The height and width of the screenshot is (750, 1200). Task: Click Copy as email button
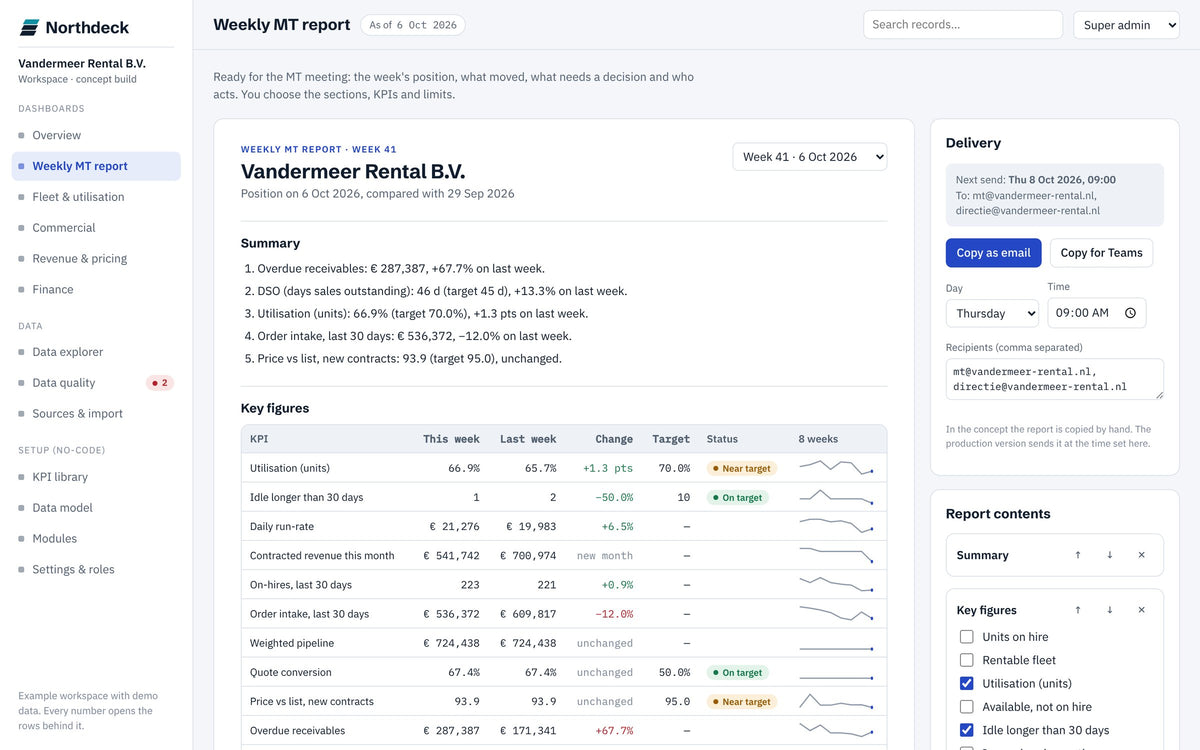point(993,253)
